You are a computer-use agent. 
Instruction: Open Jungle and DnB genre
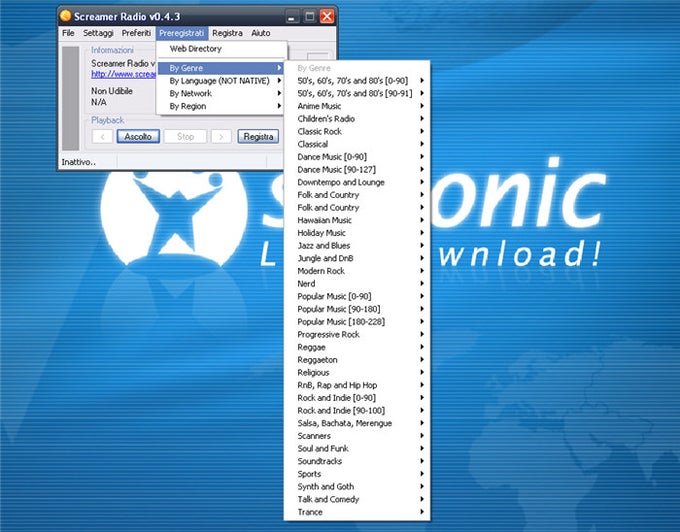click(357, 258)
